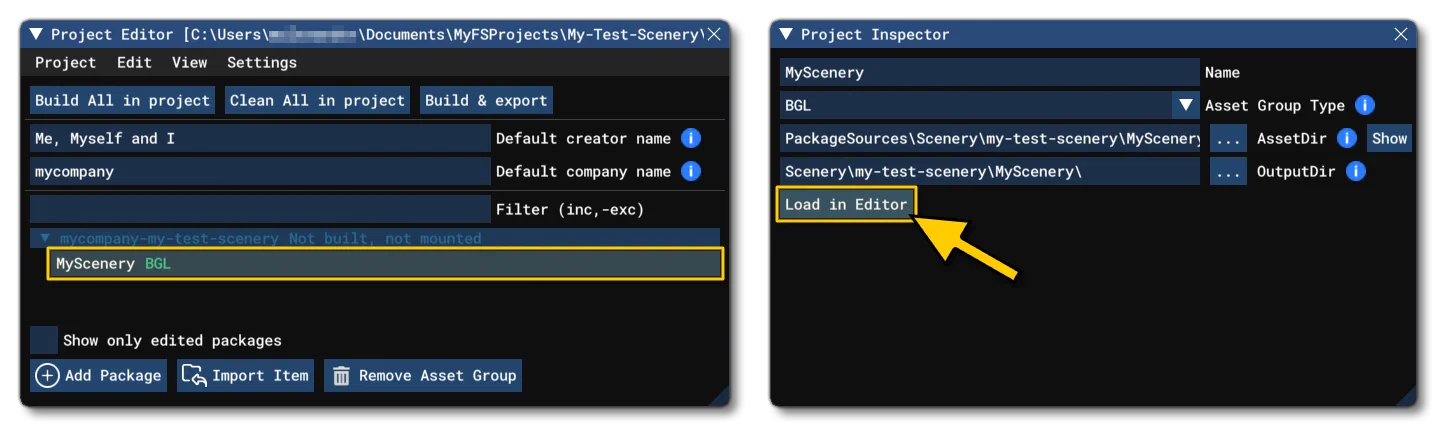This screenshot has width=1437, height=427.
Task: Open info icon for Default company name
Action: (x=690, y=171)
